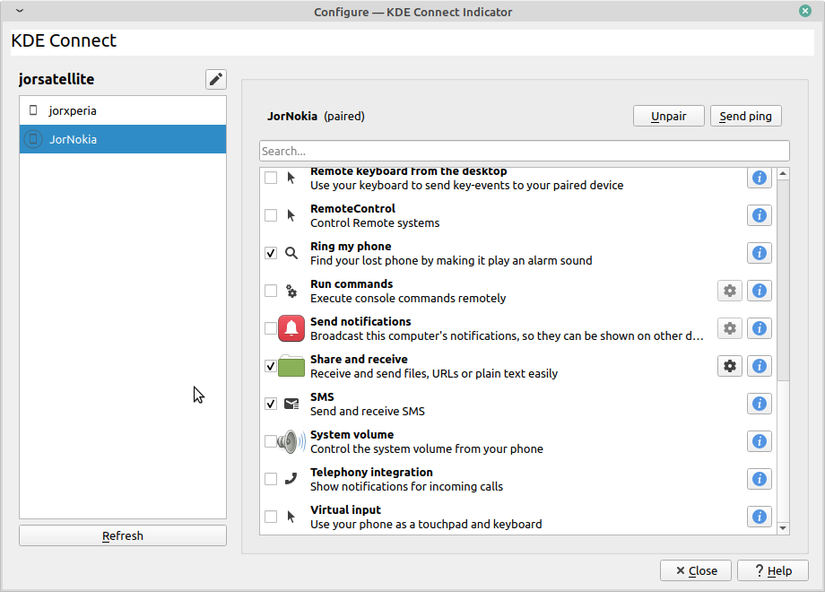Open info for RemoteControl plugin
The height and width of the screenshot is (592, 825).
click(x=759, y=215)
